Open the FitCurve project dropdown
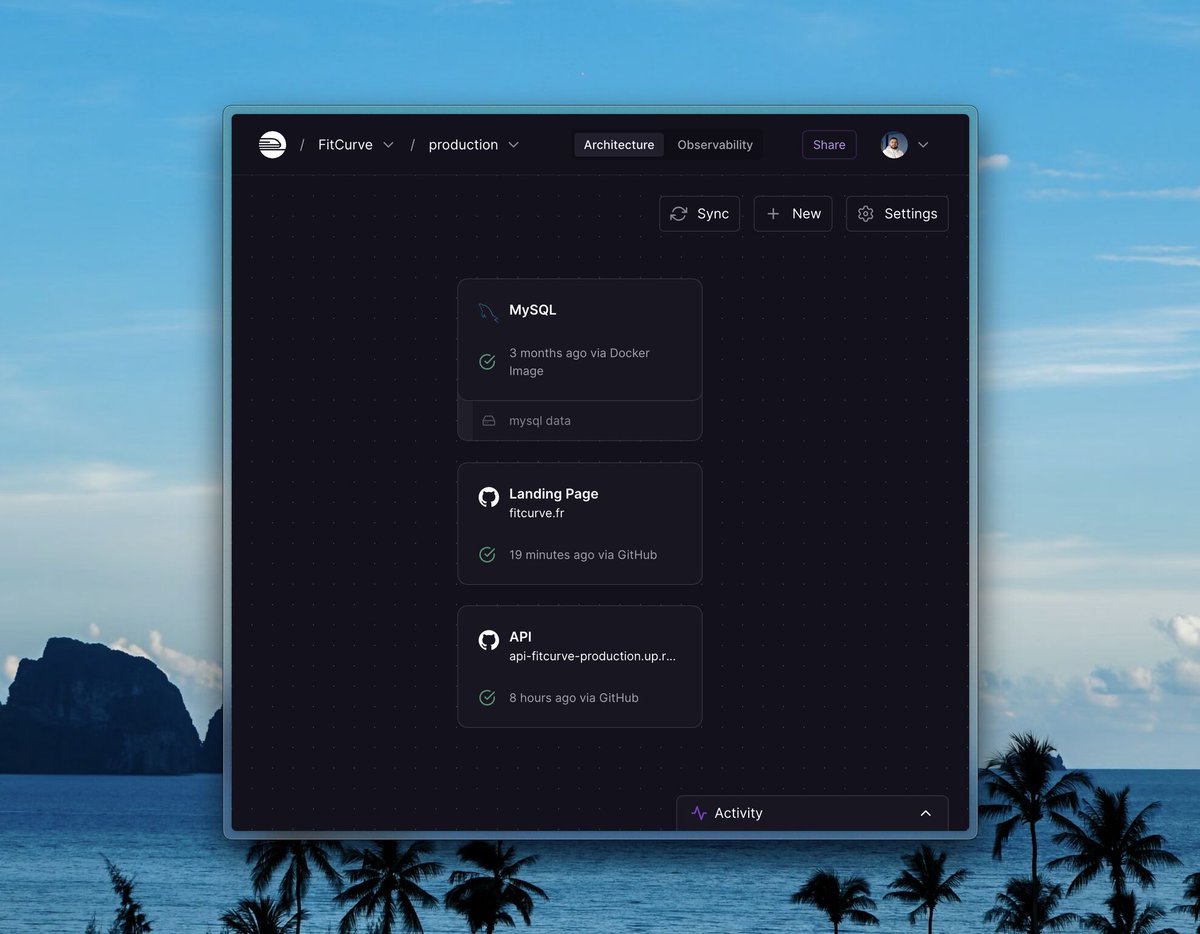The width and height of the screenshot is (1200, 934). [356, 145]
